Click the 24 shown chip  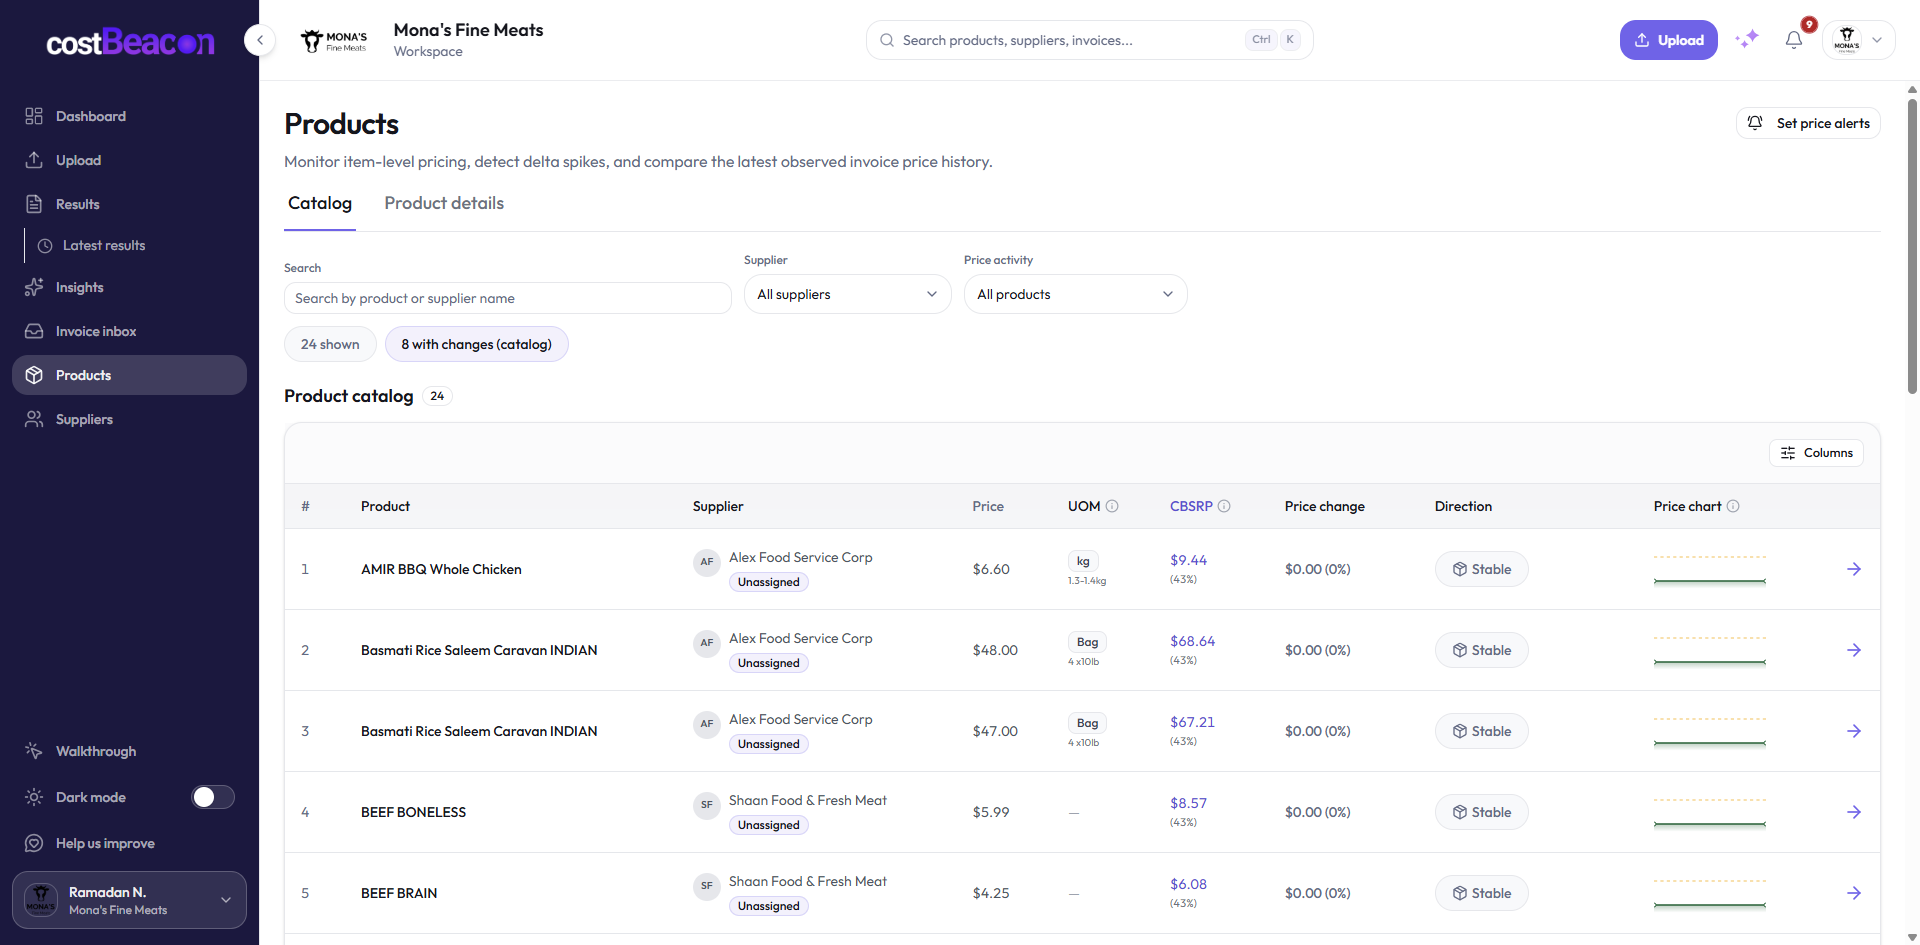coord(330,344)
